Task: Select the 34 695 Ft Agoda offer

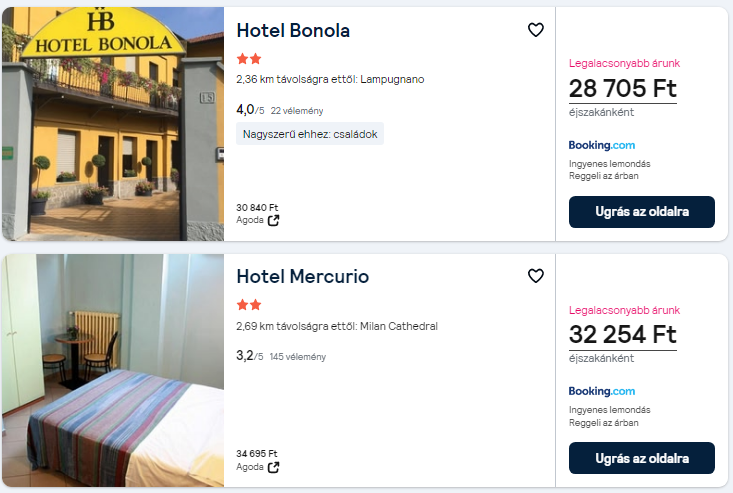Action: coord(257,454)
